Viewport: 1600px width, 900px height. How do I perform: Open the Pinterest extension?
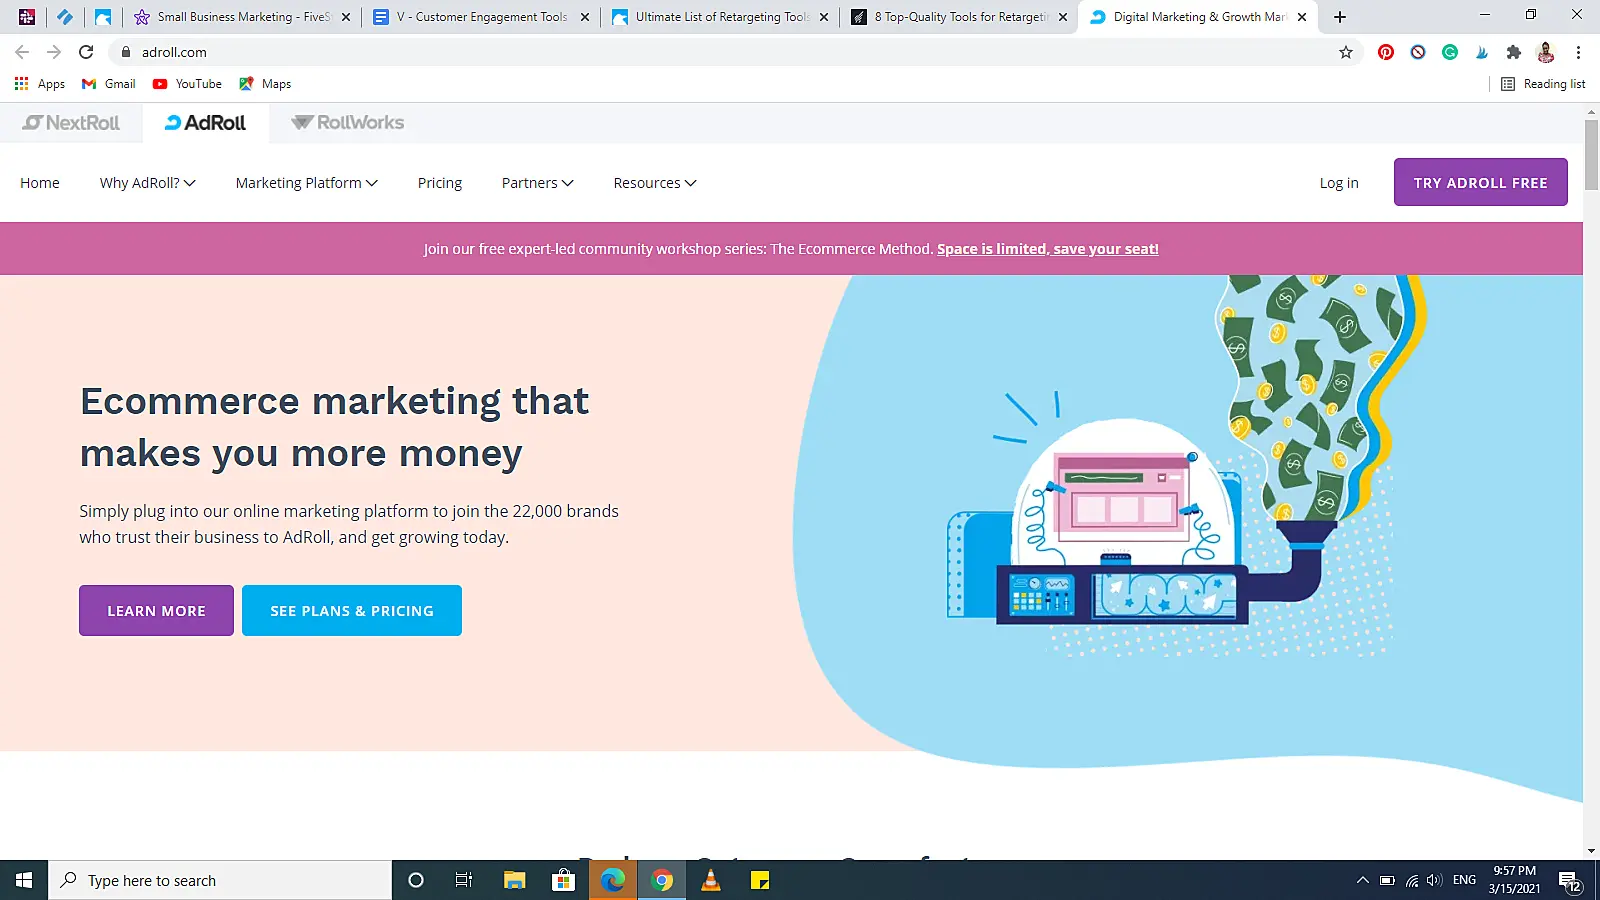[1385, 52]
